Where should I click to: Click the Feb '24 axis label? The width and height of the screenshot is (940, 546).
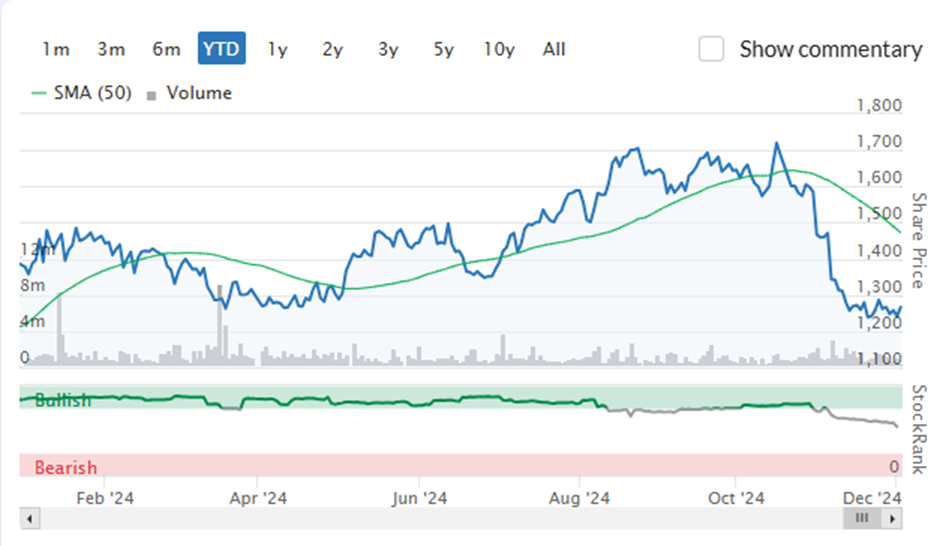(105, 498)
